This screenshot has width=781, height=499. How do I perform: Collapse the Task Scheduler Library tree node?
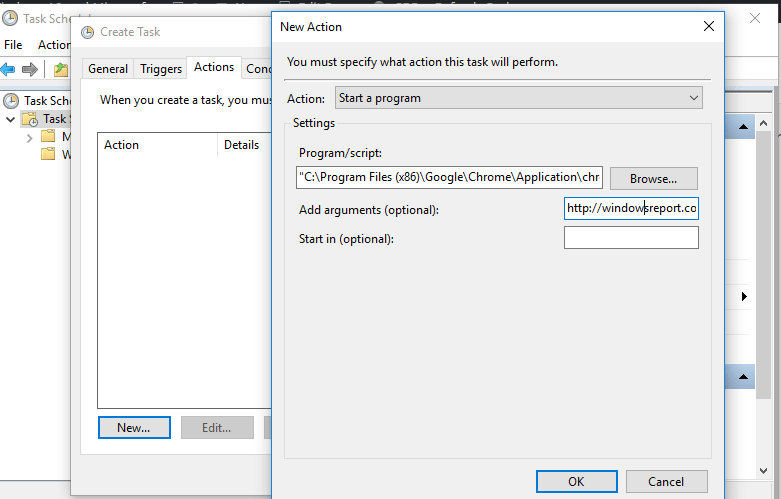coord(11,119)
